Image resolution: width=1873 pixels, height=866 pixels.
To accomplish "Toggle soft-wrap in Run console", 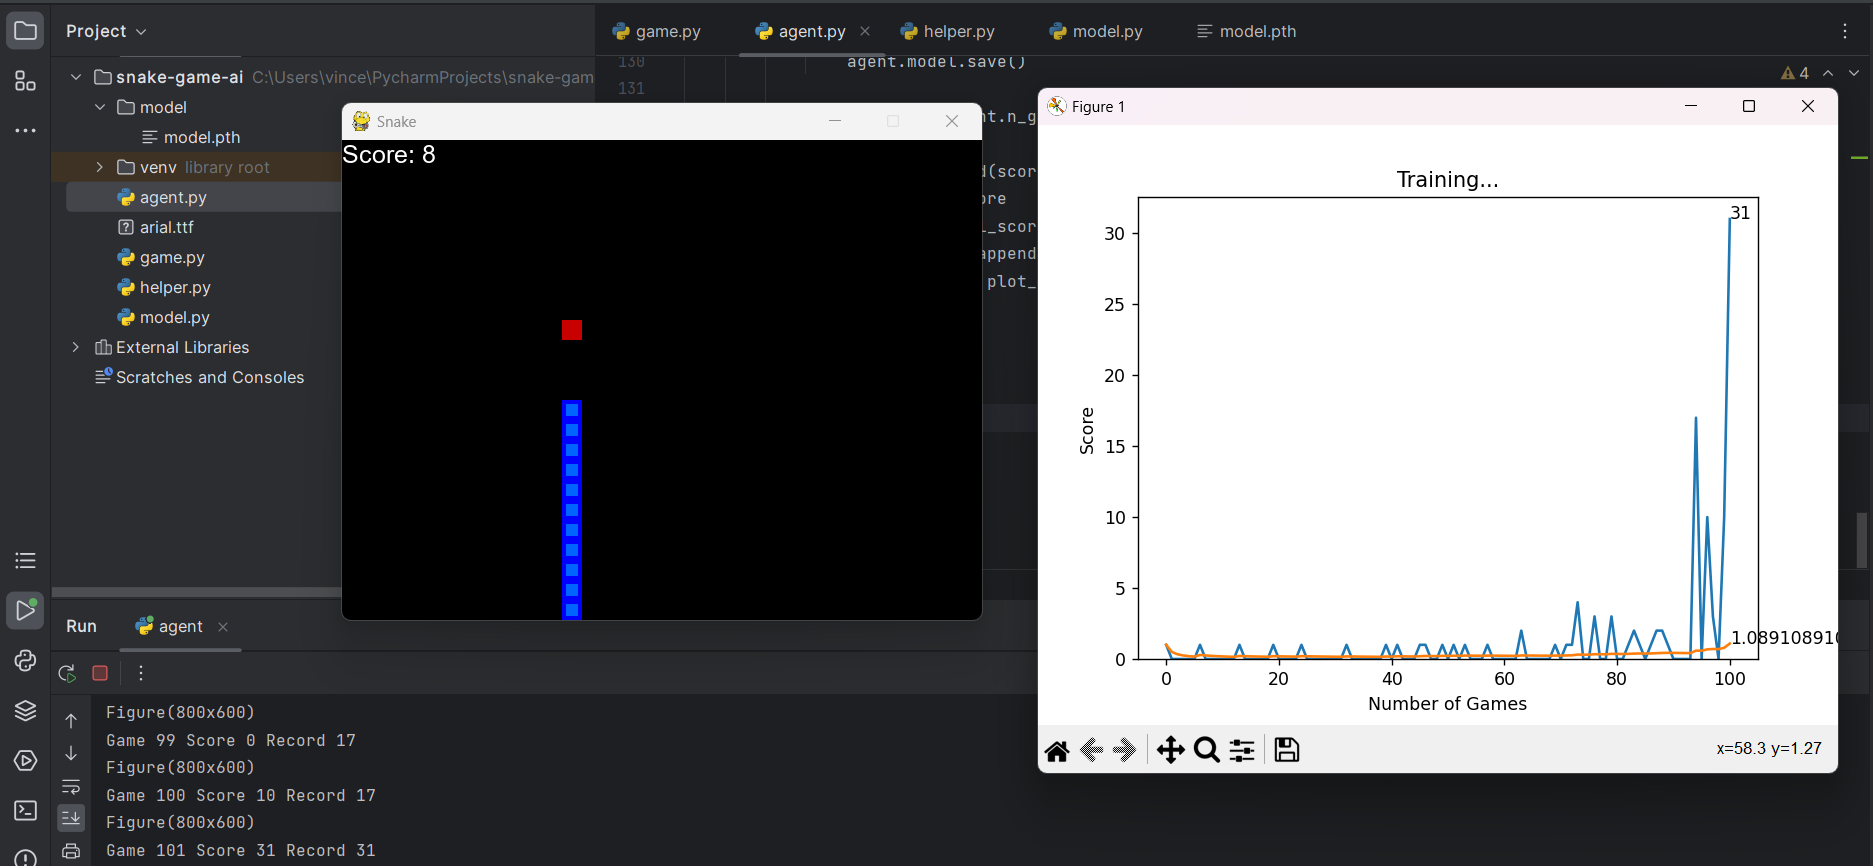I will point(71,786).
